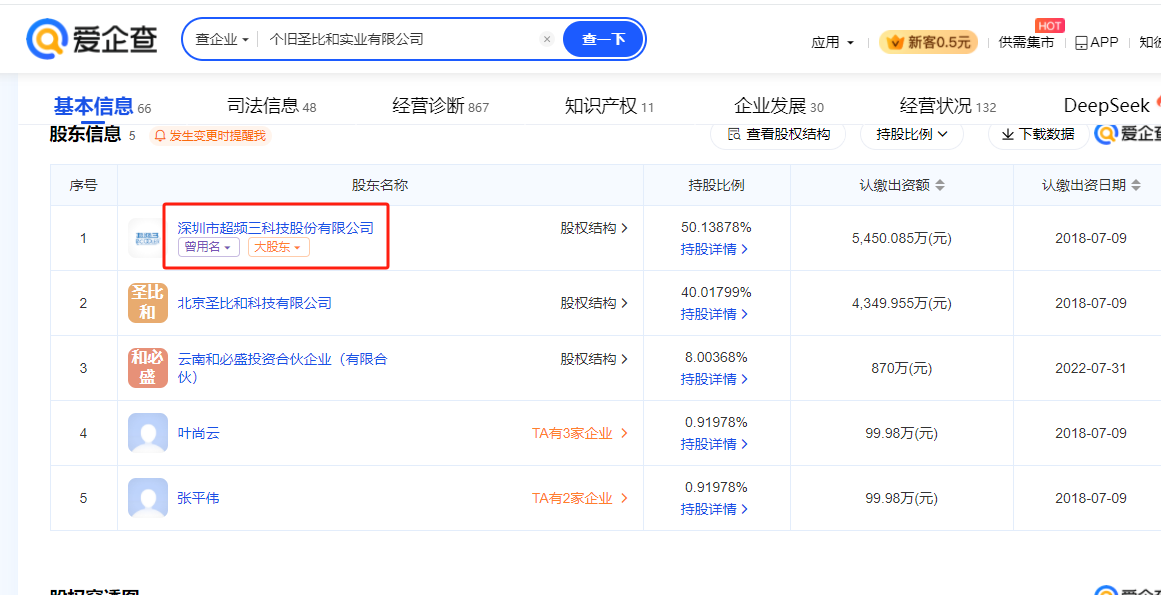View 叶尚云's TA有3家企业 link
The height and width of the screenshot is (595, 1161).
point(580,433)
